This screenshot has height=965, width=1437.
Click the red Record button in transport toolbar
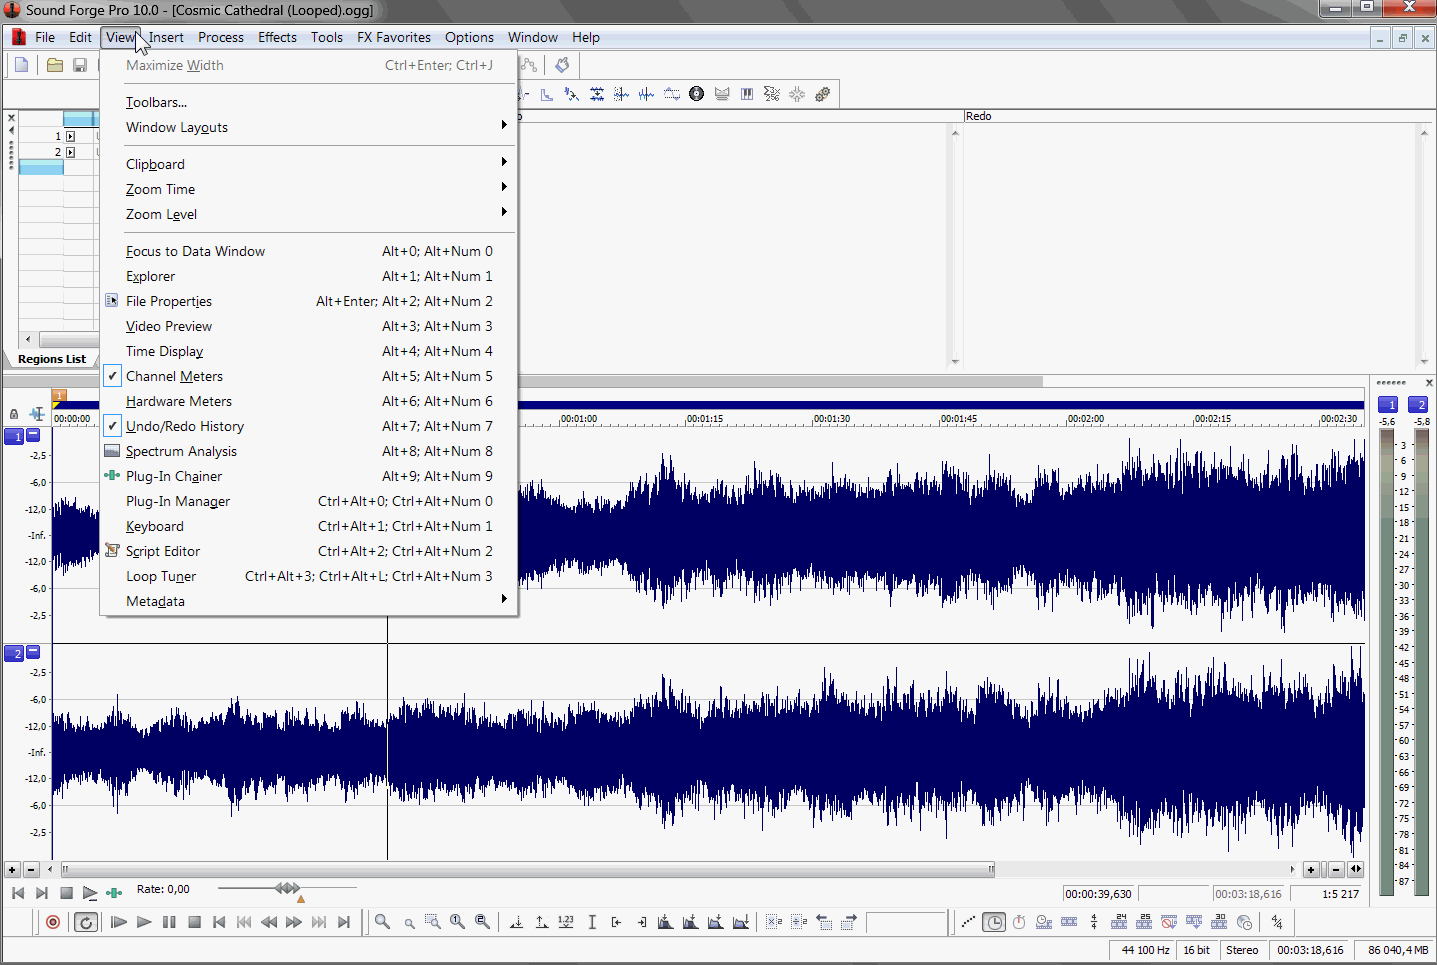click(x=53, y=922)
